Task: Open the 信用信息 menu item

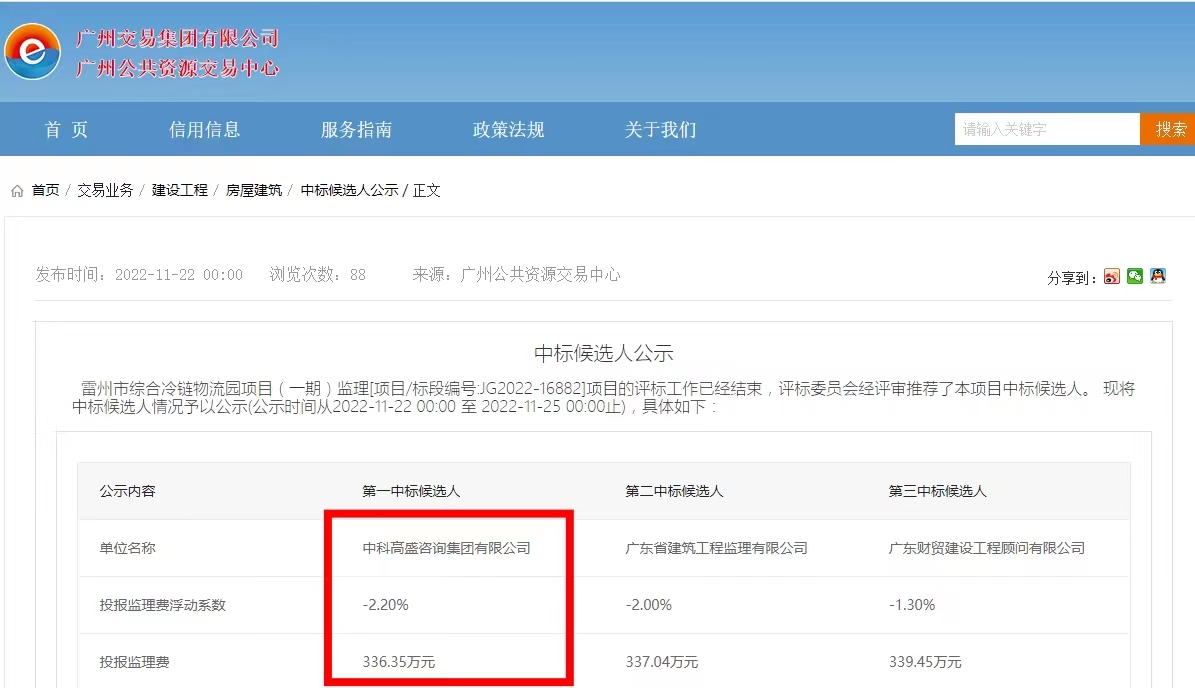Action: (x=204, y=130)
